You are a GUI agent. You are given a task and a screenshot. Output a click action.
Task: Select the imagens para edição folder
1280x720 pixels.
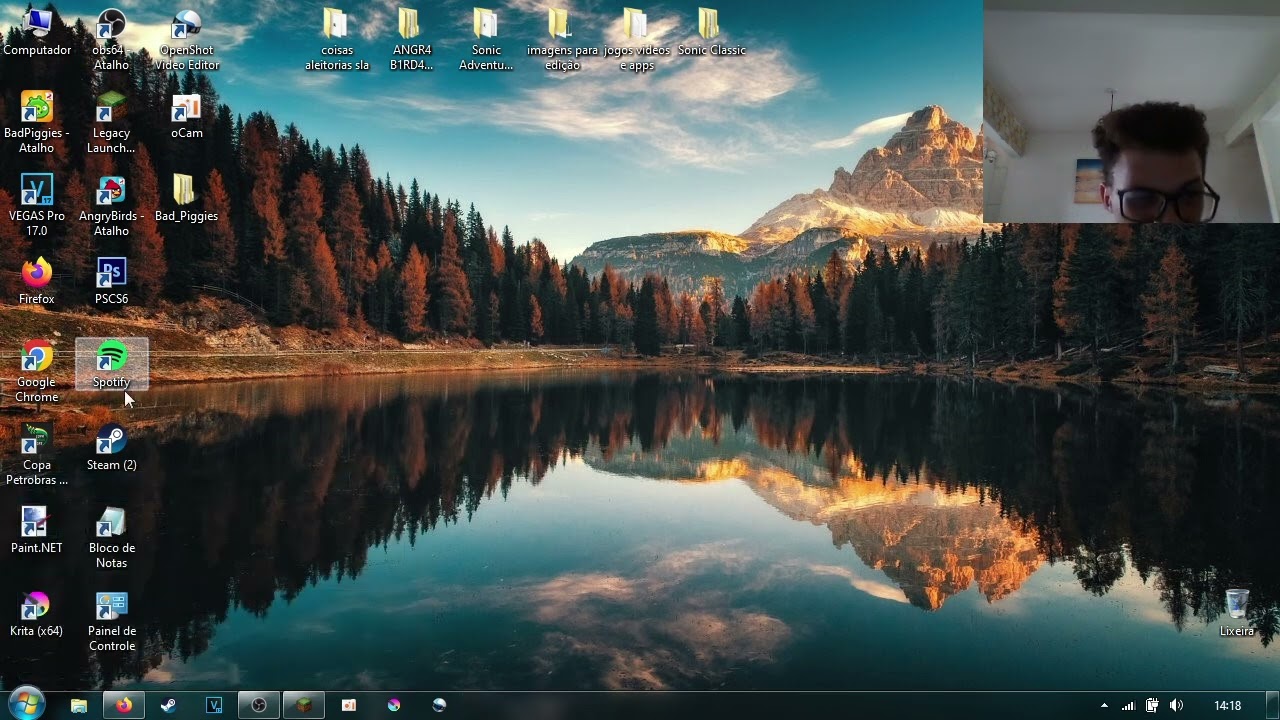[562, 40]
